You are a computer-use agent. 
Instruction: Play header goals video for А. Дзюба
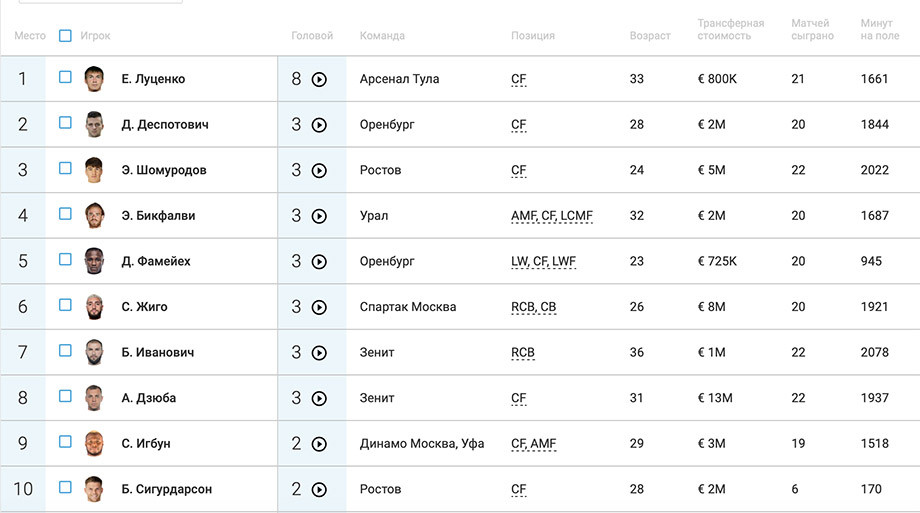pos(319,399)
